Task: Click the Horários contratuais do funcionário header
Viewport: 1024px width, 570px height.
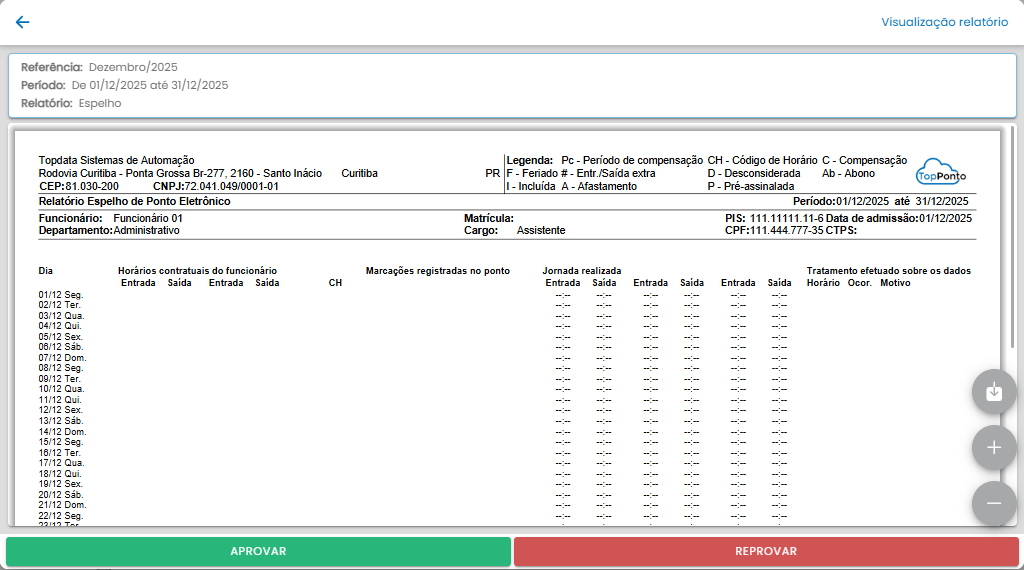Action: click(197, 271)
